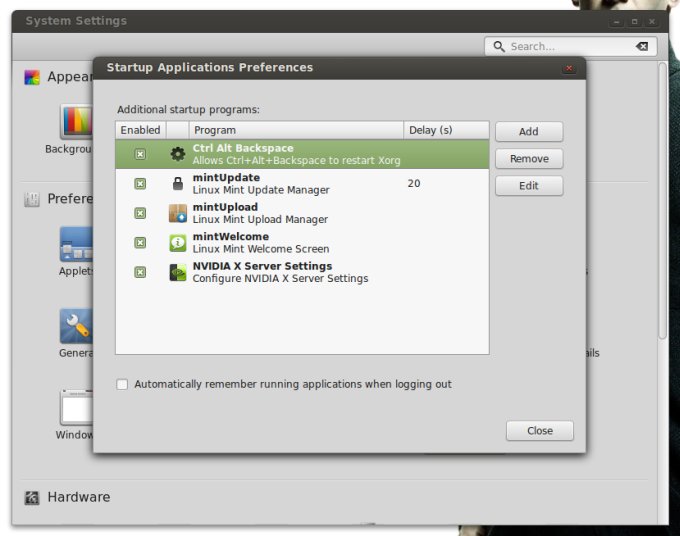Disable mintUpdate startup checkbox
The height and width of the screenshot is (536, 680).
(x=140, y=184)
